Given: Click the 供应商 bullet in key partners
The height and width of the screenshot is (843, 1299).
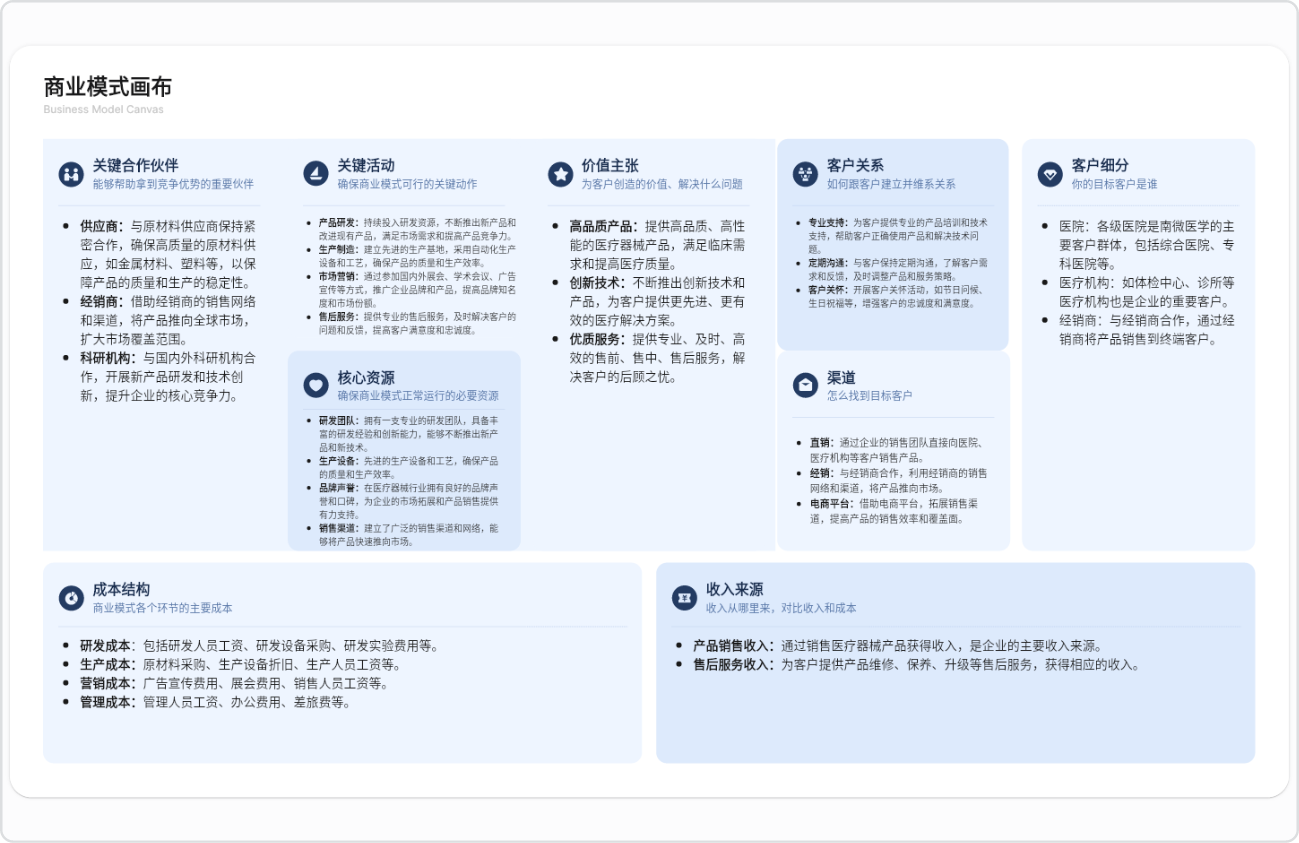Looking at the screenshot, I should pos(168,254).
